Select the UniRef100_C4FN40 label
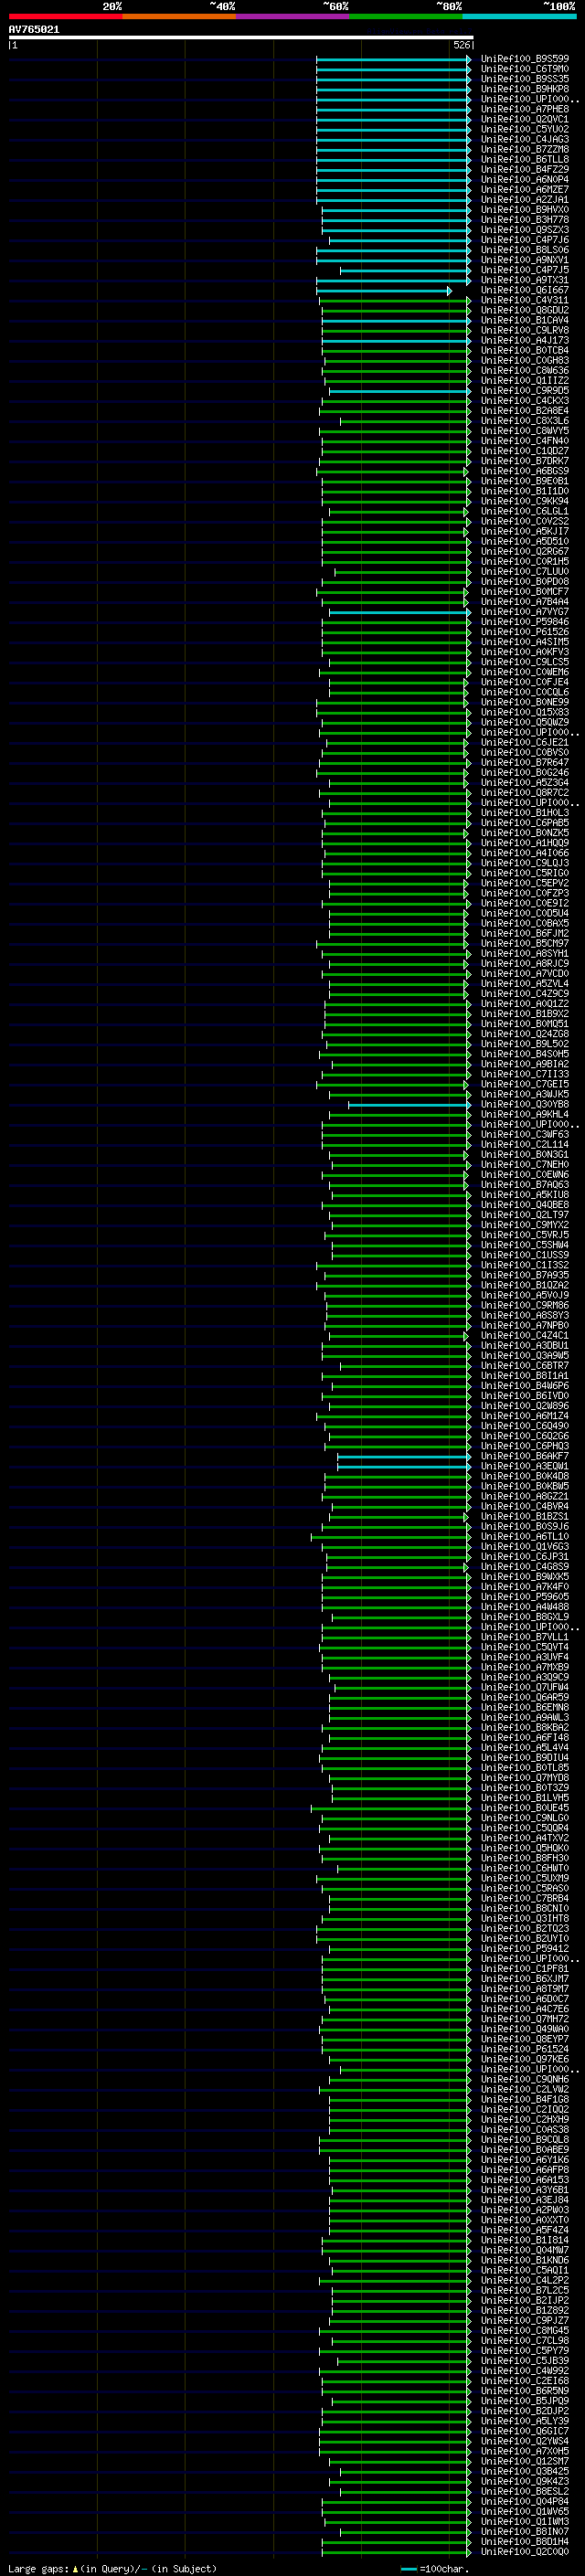 (x=524, y=441)
